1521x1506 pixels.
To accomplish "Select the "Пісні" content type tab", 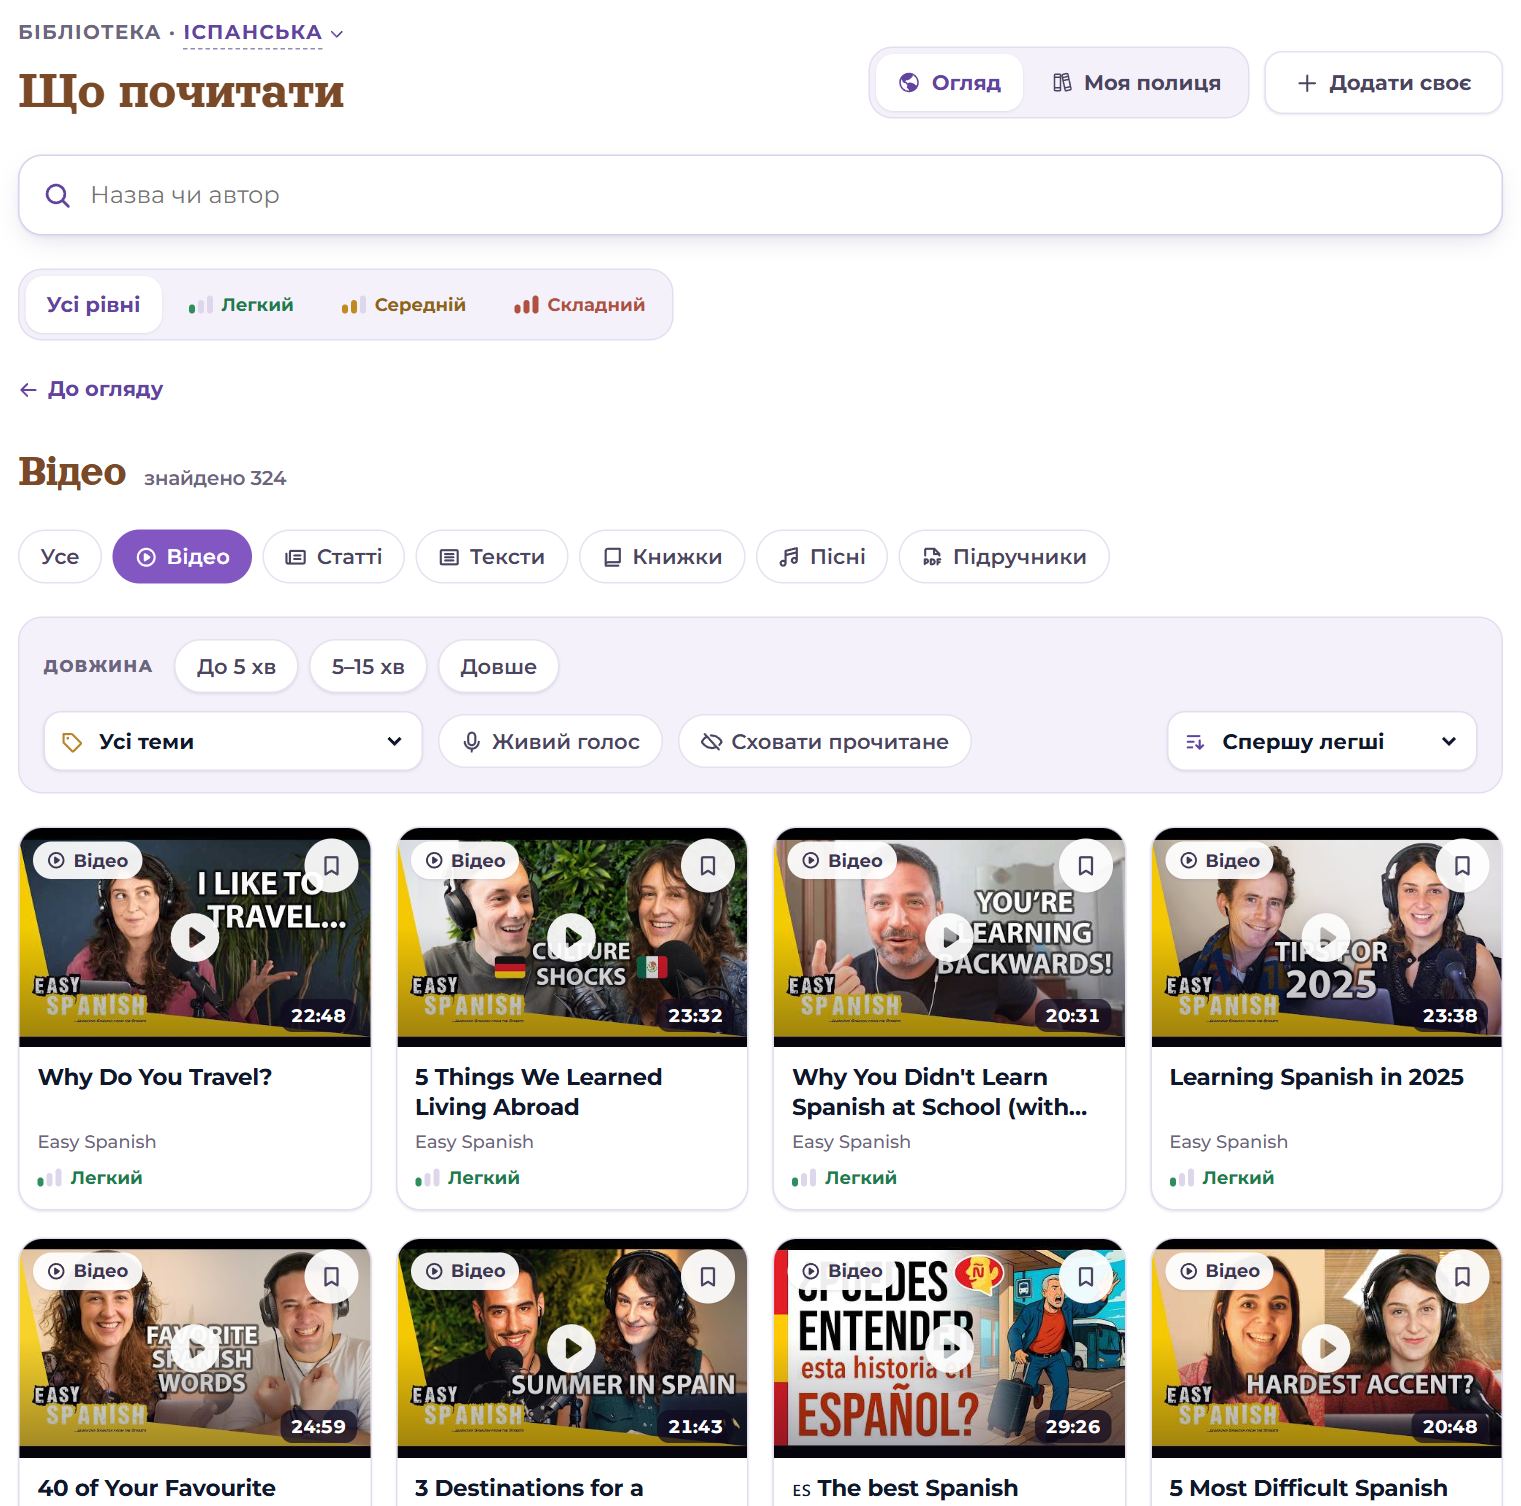I will point(822,557).
